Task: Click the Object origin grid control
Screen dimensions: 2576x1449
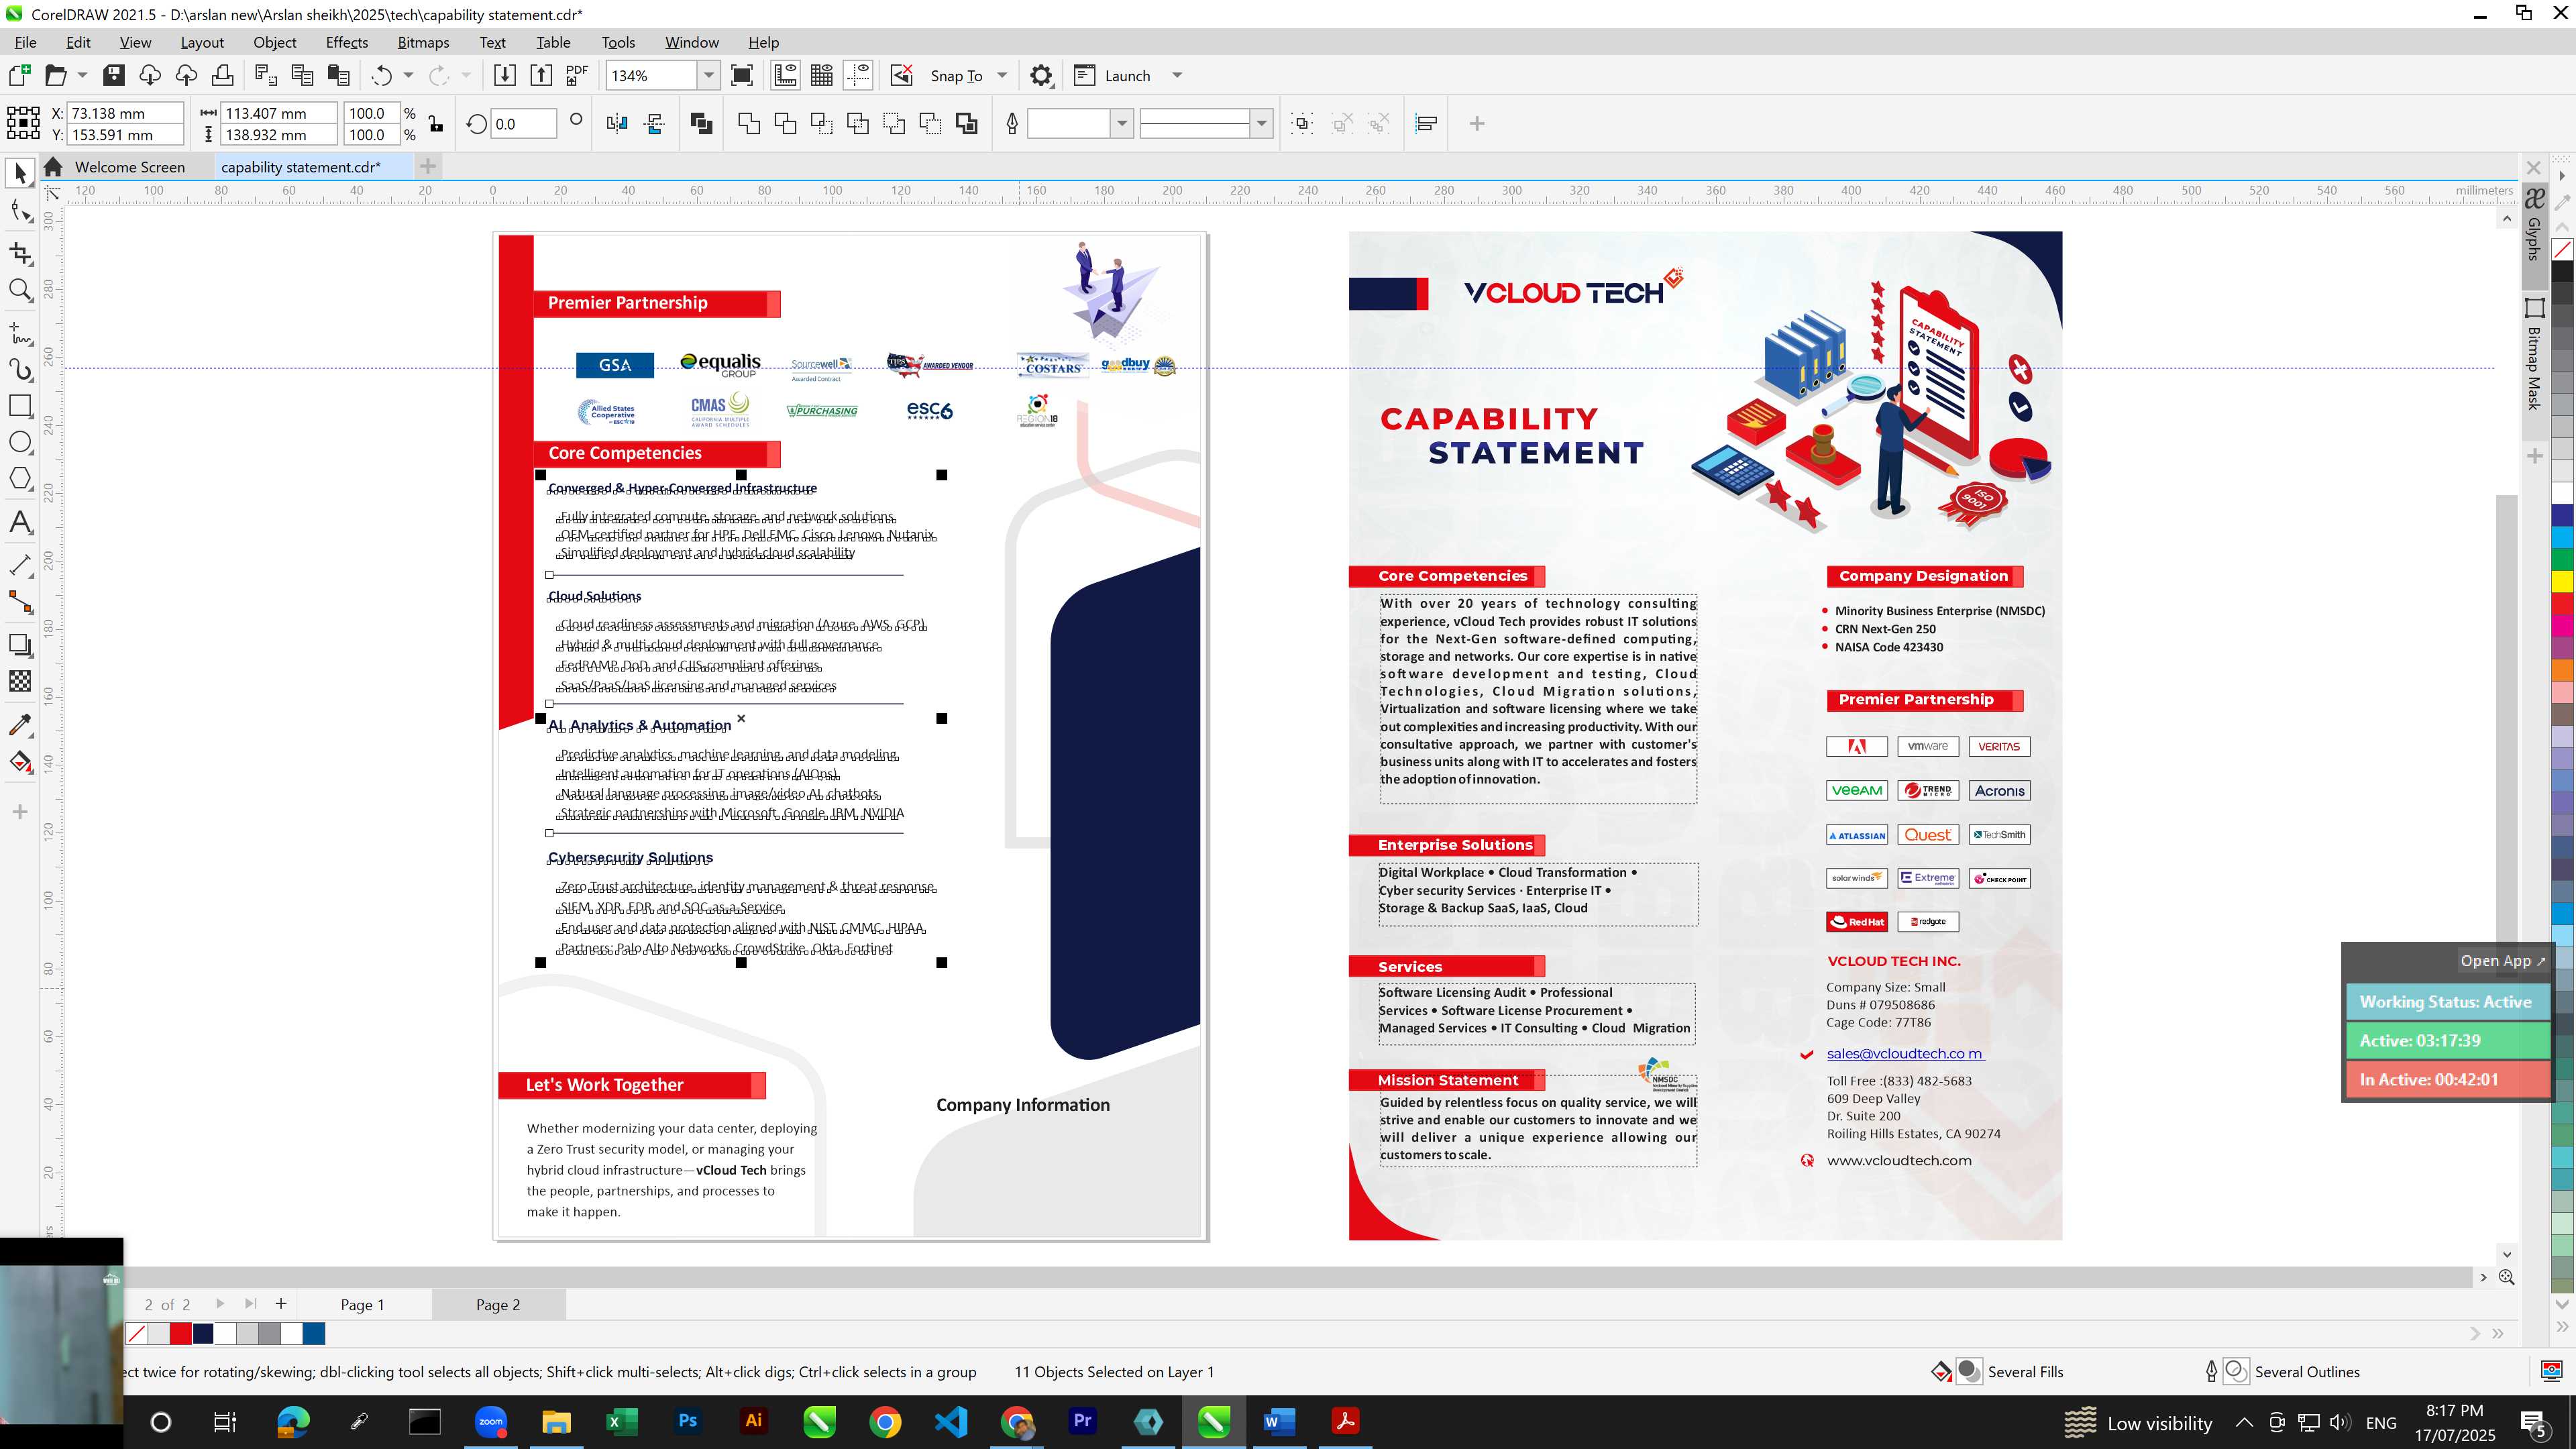Action: pos(23,123)
